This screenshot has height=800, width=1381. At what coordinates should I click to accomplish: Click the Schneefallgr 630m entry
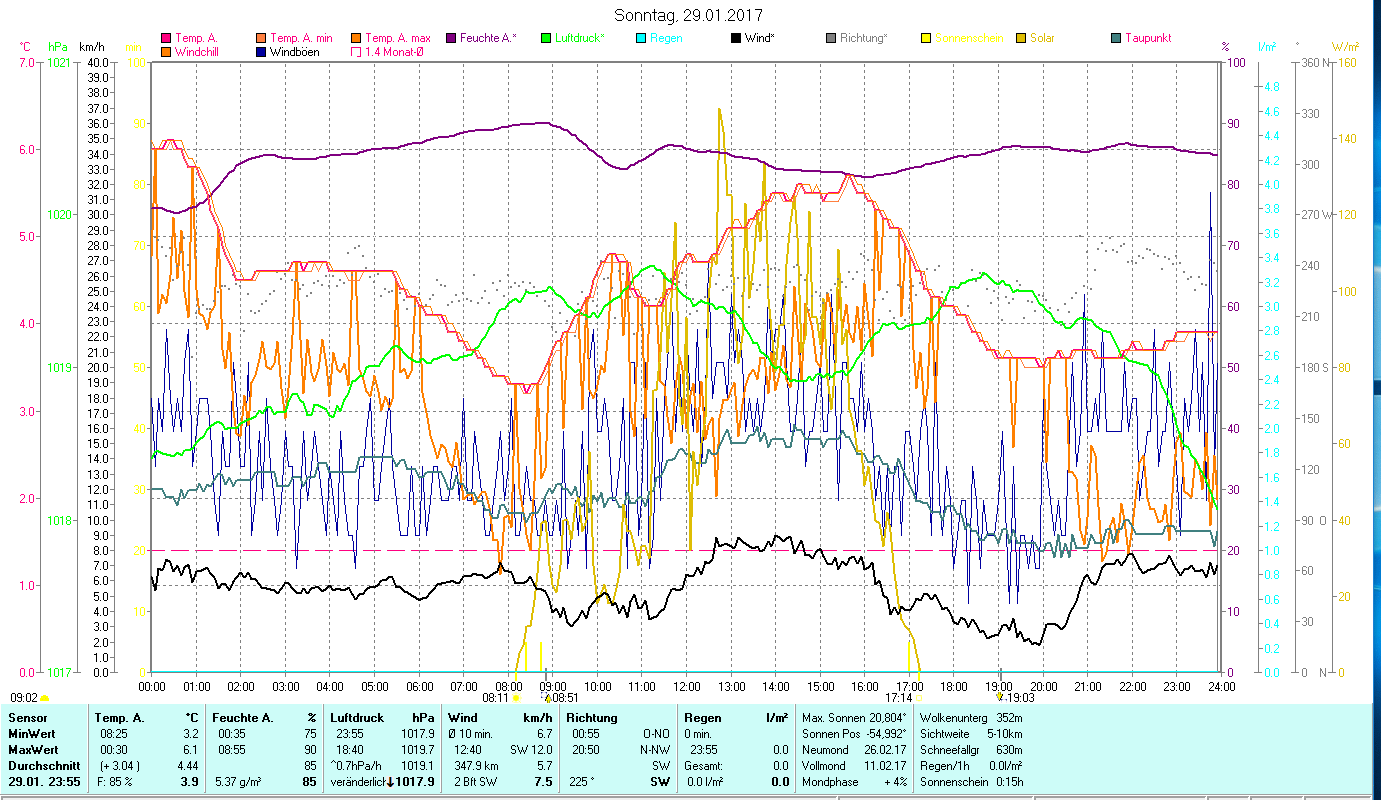970,749
